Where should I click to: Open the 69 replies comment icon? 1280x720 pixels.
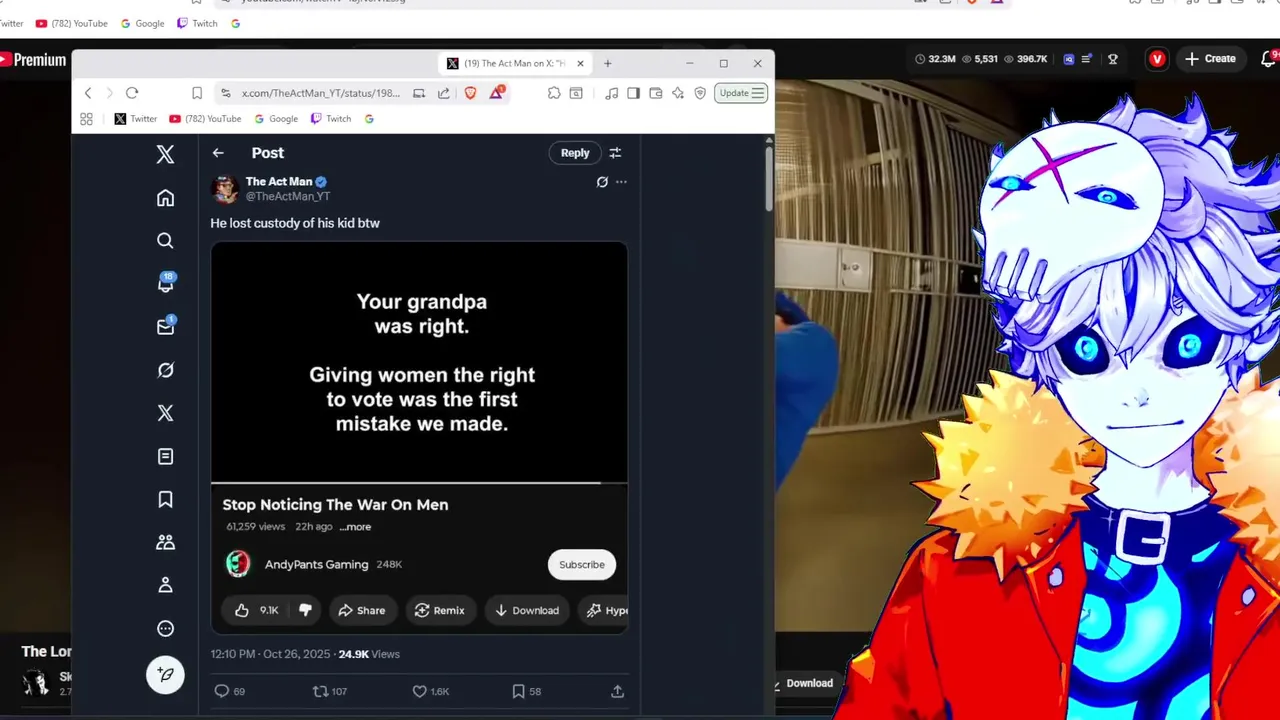[222, 691]
